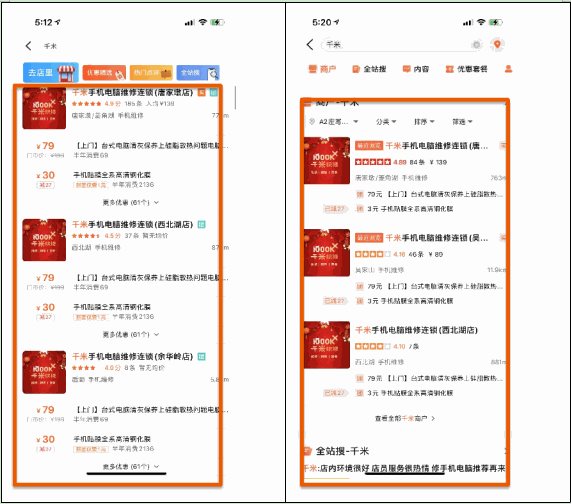Click the group-buy tag before 79元 in first right listing
Image resolution: width=571 pixels, height=504 pixels.
pos(359,194)
